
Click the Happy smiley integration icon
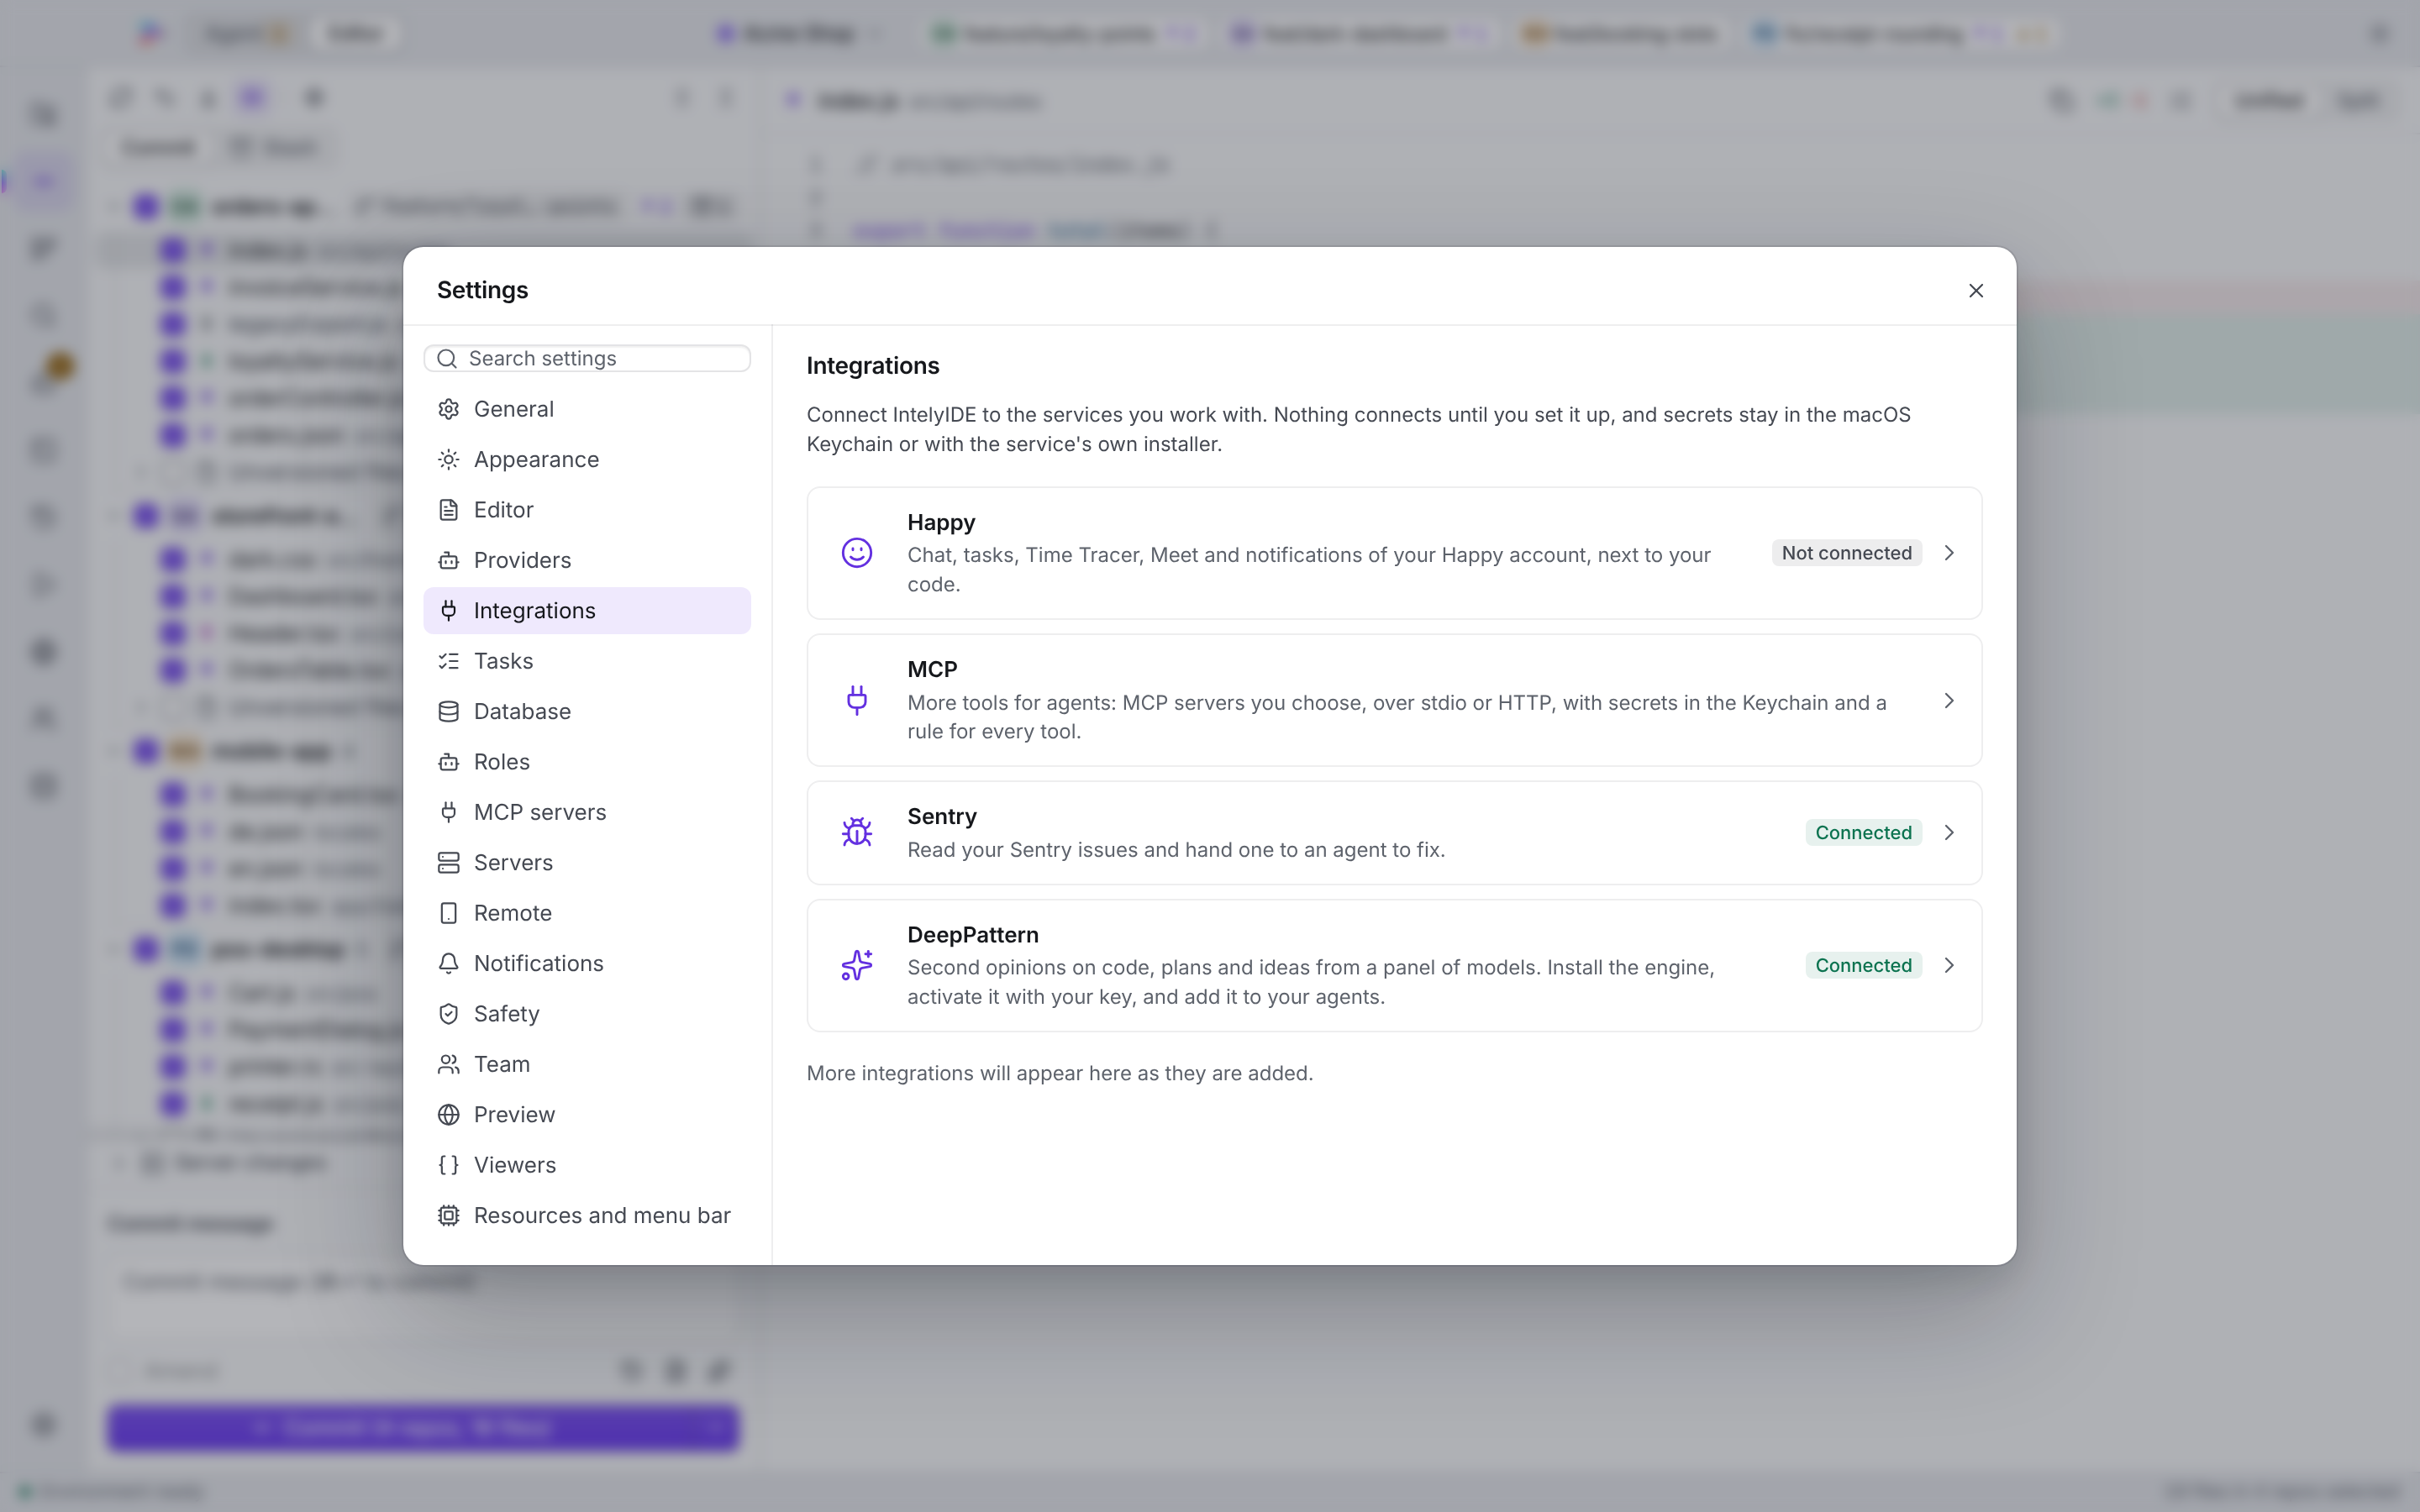pos(857,553)
